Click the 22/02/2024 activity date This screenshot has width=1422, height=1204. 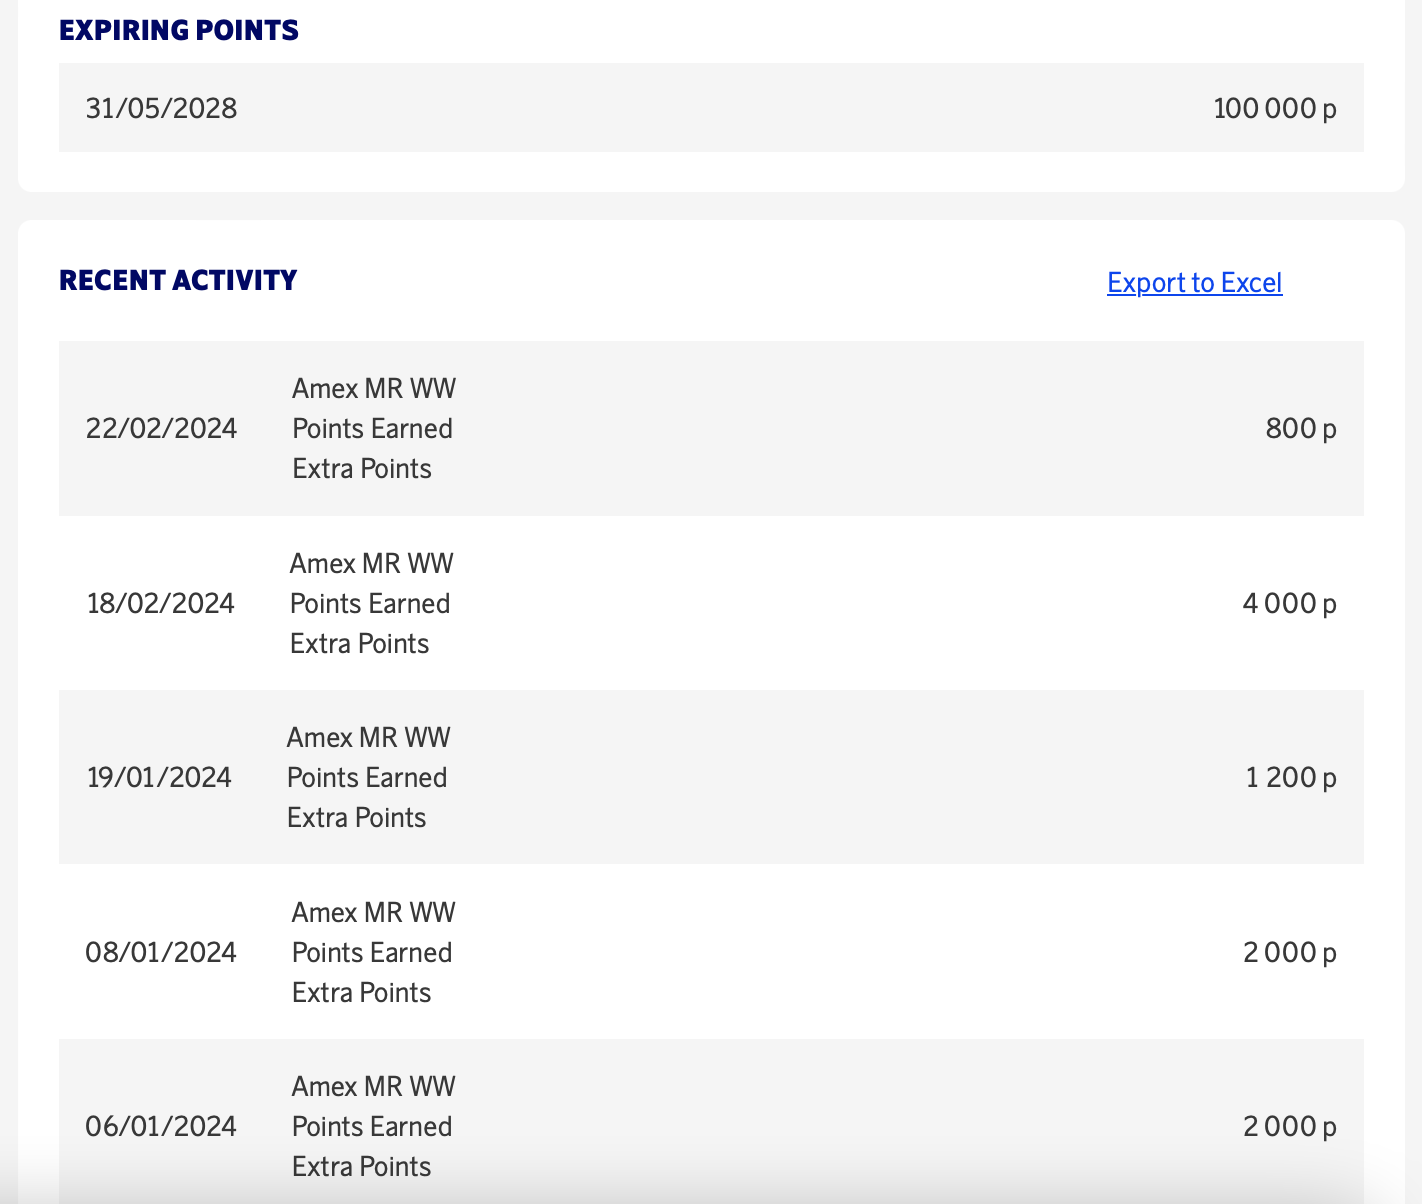pyautogui.click(x=161, y=428)
